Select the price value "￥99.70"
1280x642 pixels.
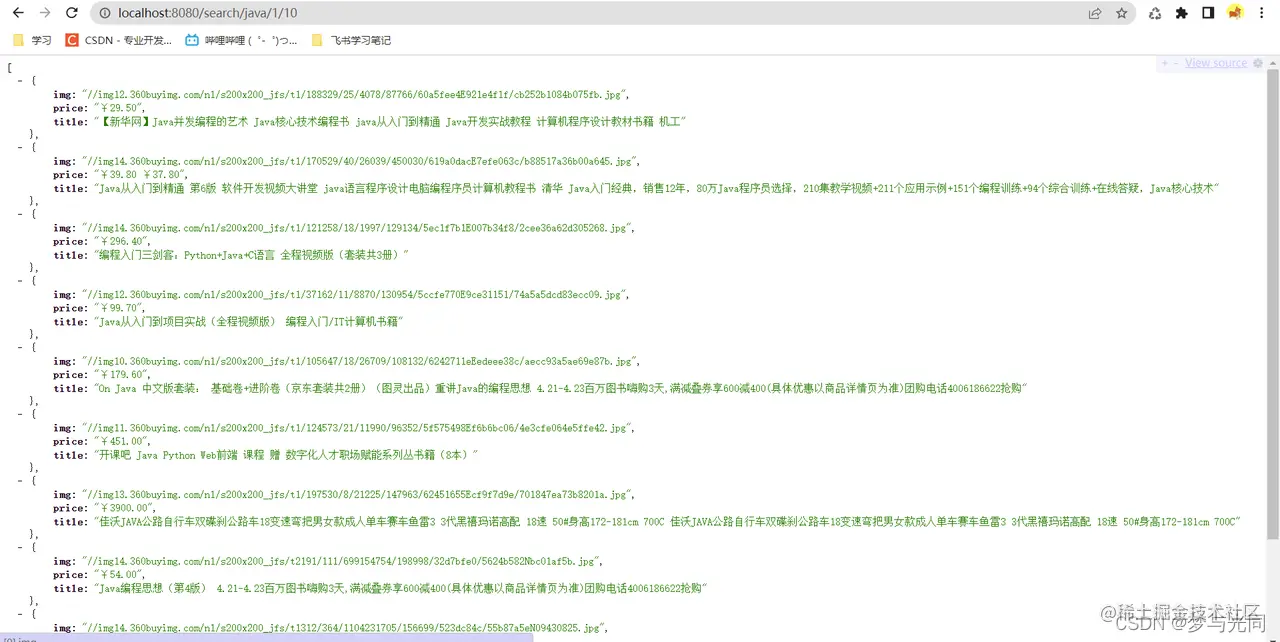[118, 308]
